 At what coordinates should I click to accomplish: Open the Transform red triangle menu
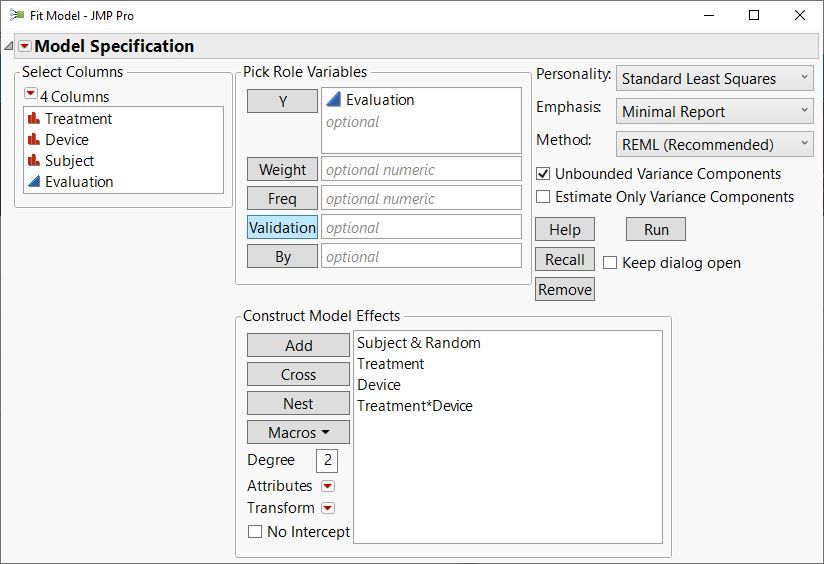tap(328, 508)
